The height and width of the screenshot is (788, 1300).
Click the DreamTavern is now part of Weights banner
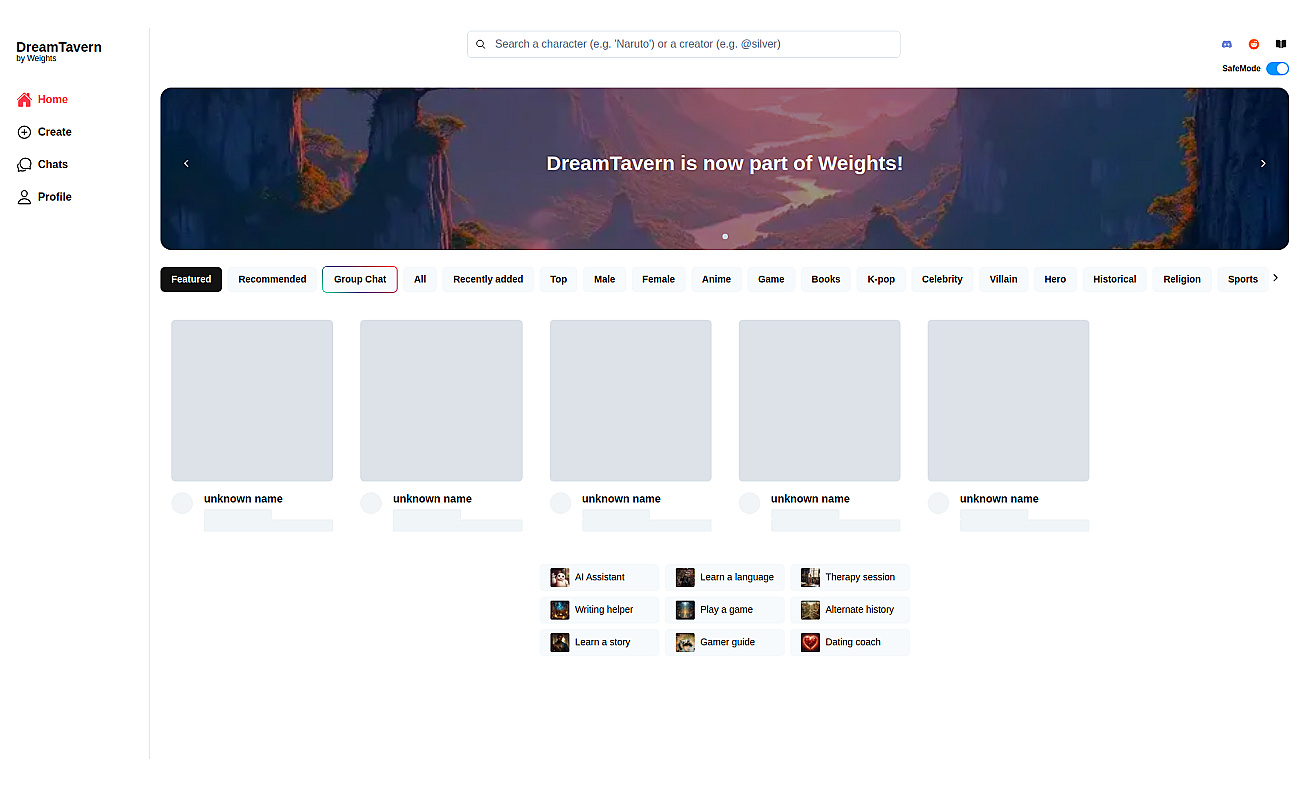[x=724, y=168]
